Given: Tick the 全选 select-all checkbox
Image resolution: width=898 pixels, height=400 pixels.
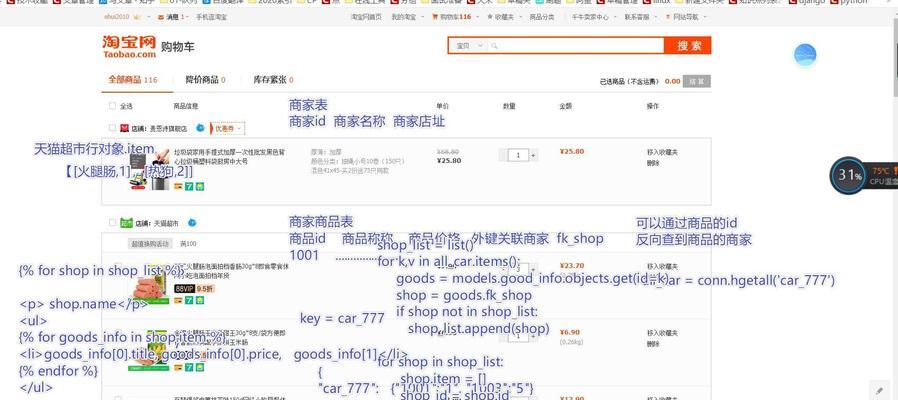Looking at the screenshot, I should [112, 106].
